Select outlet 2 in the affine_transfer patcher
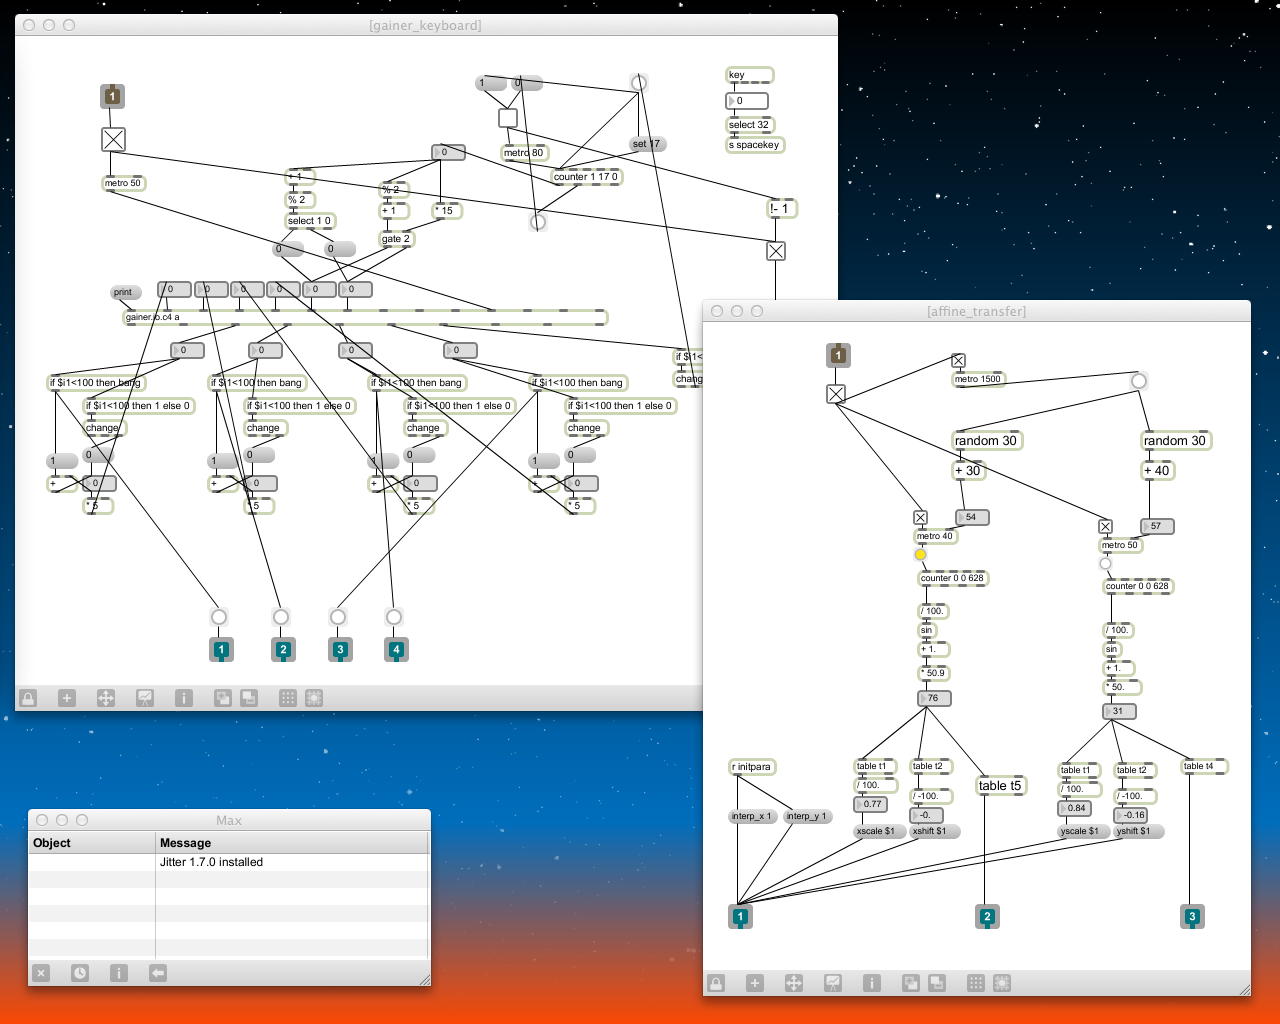1280x1024 pixels. pyautogui.click(x=987, y=916)
